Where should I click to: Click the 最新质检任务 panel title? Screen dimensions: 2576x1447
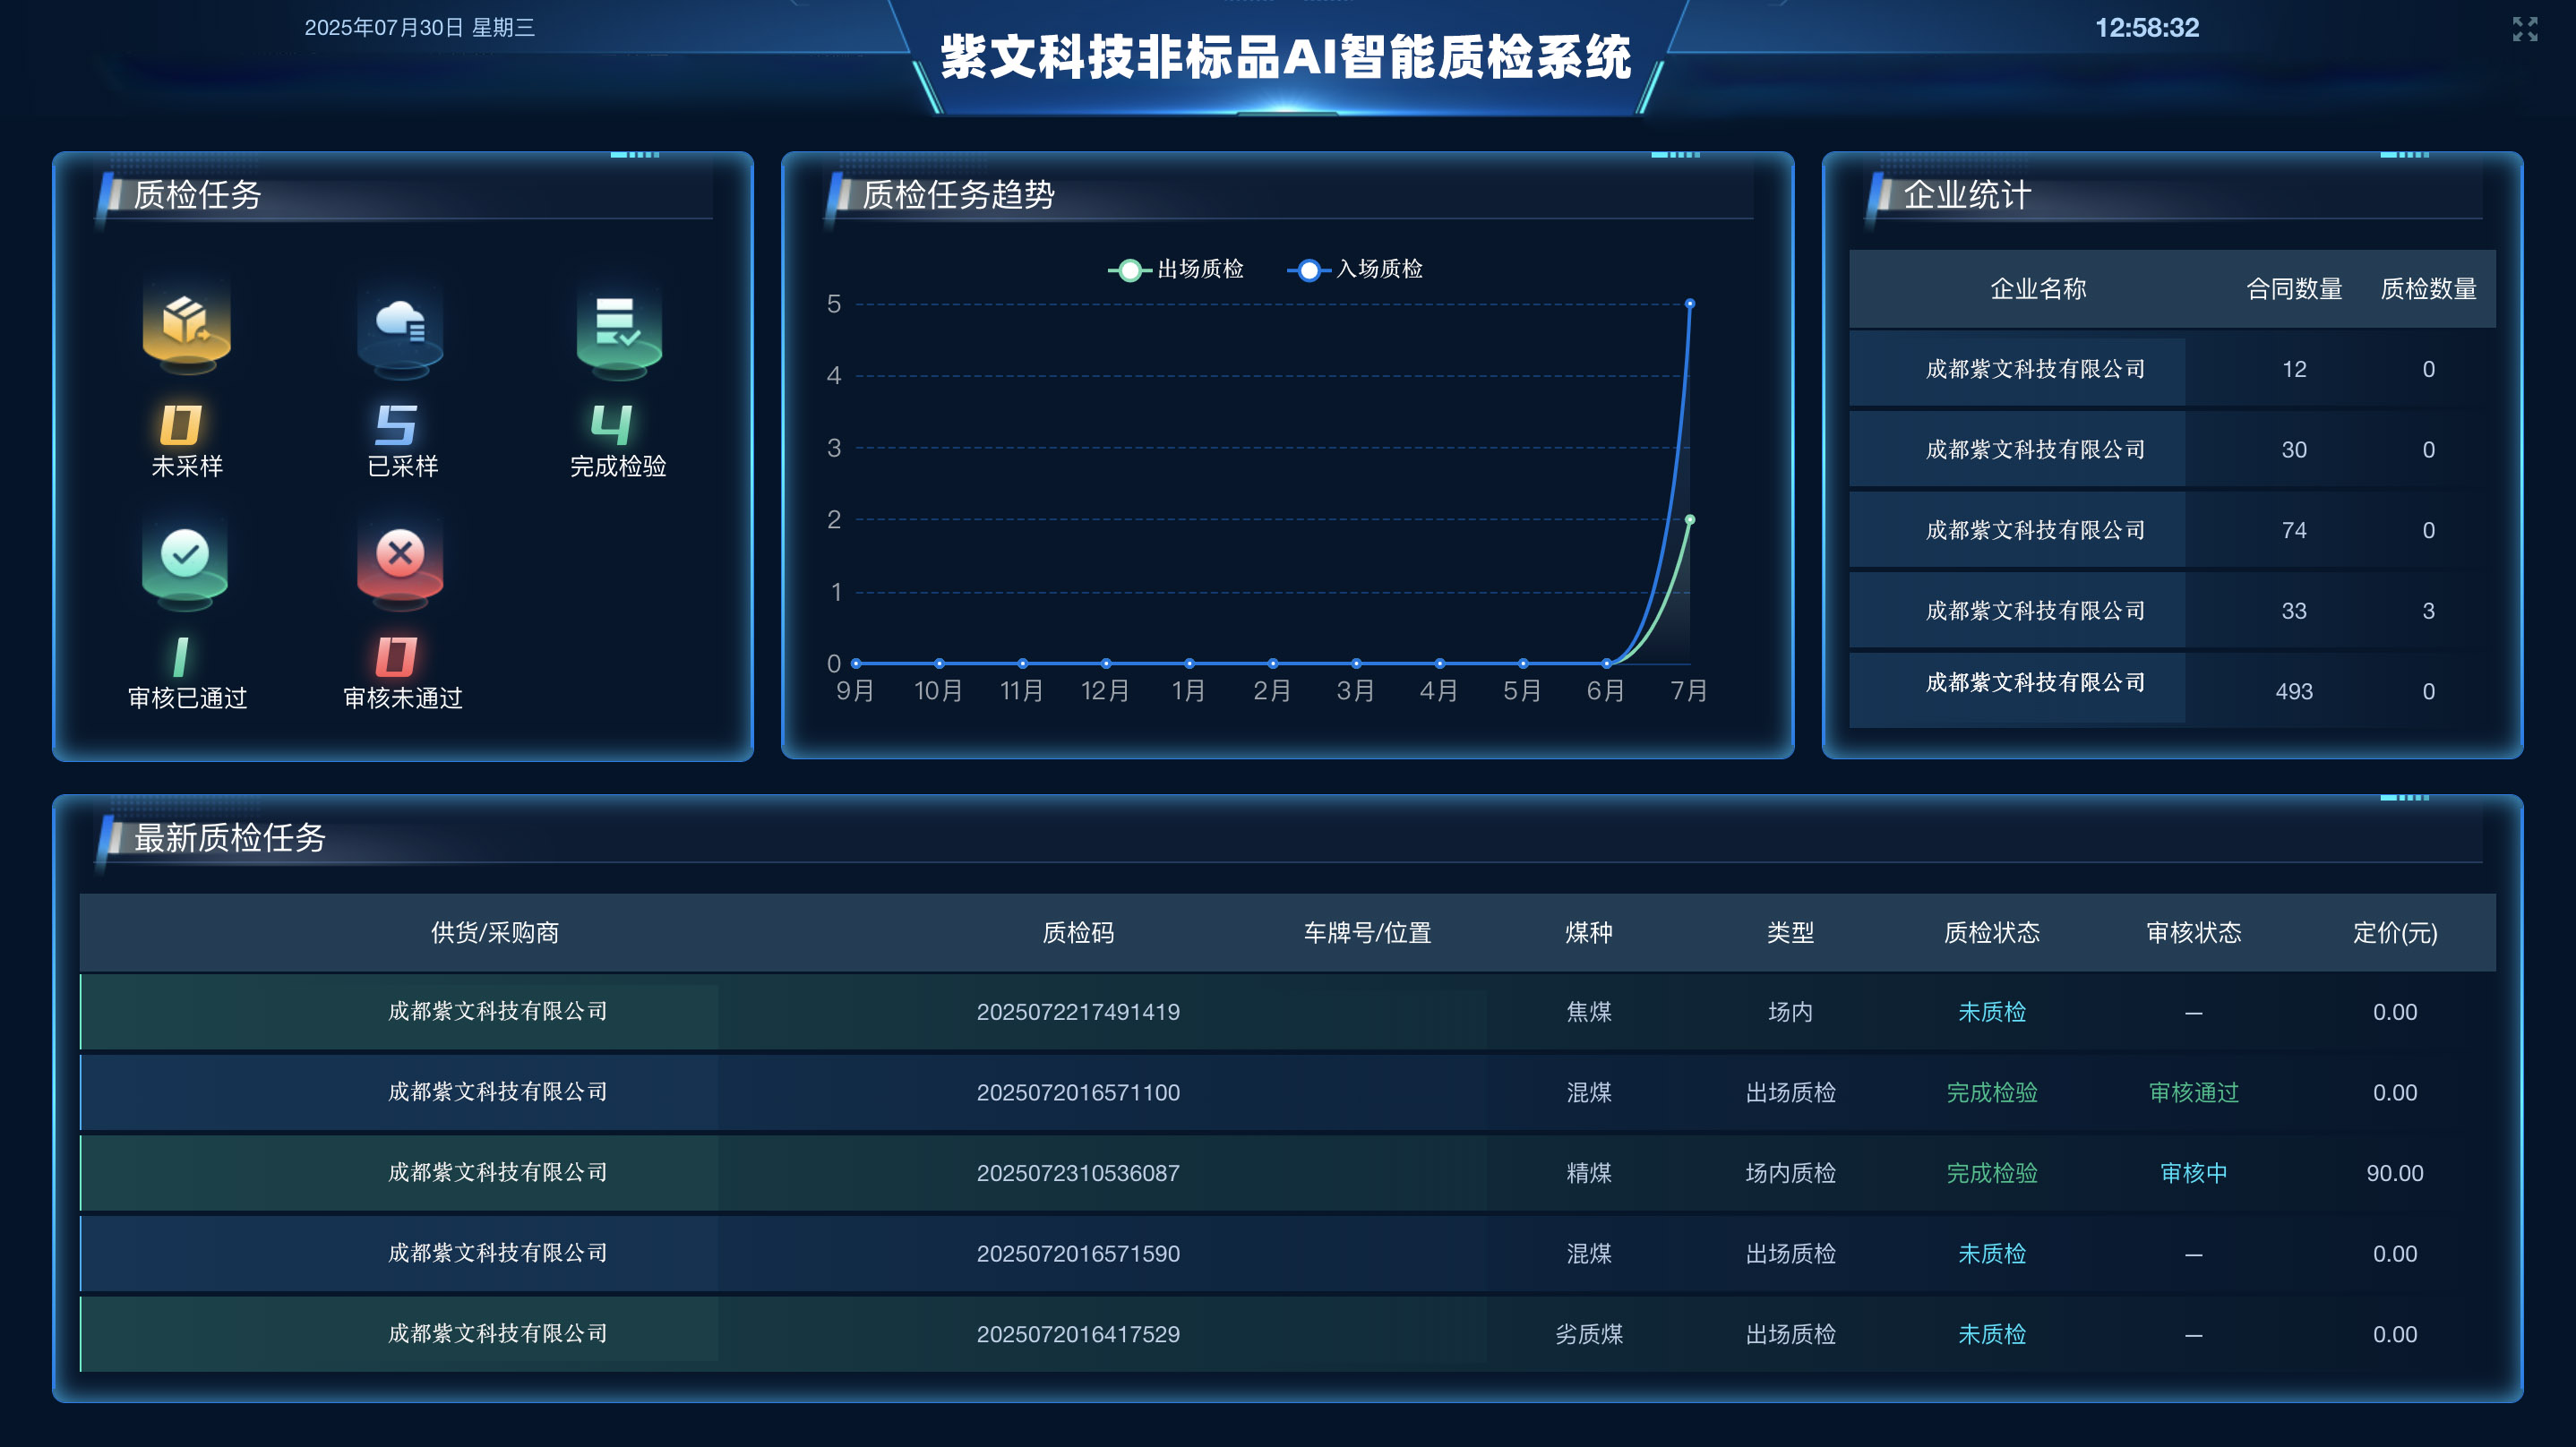(230, 837)
